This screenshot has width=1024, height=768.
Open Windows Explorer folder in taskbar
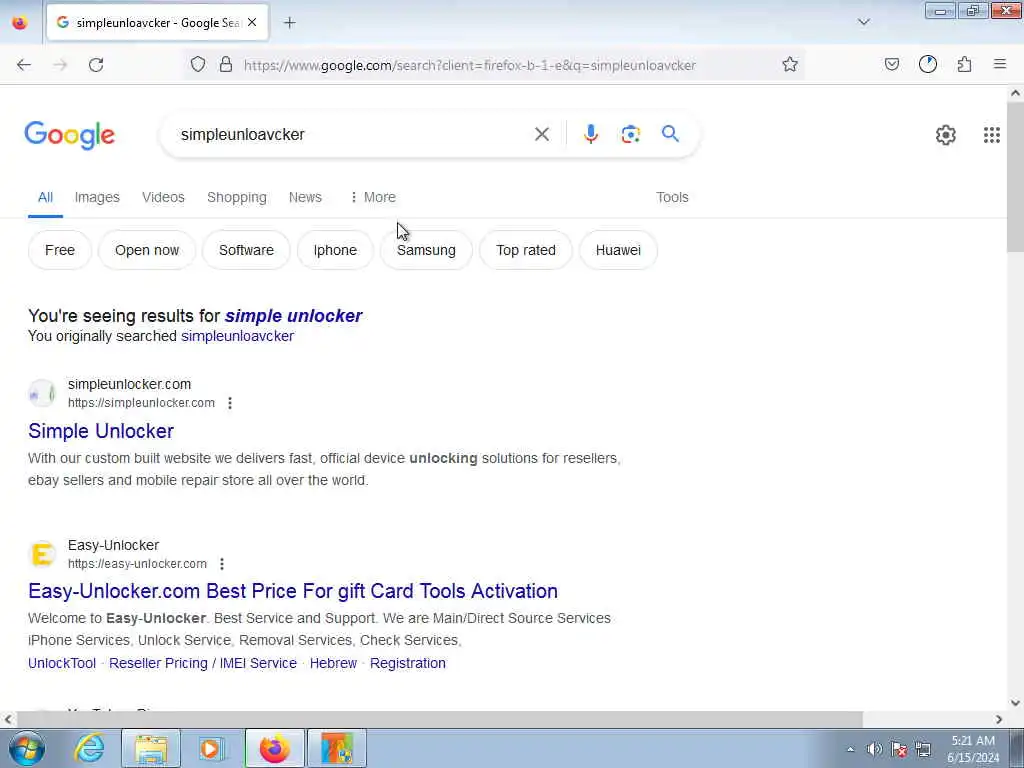click(x=151, y=748)
